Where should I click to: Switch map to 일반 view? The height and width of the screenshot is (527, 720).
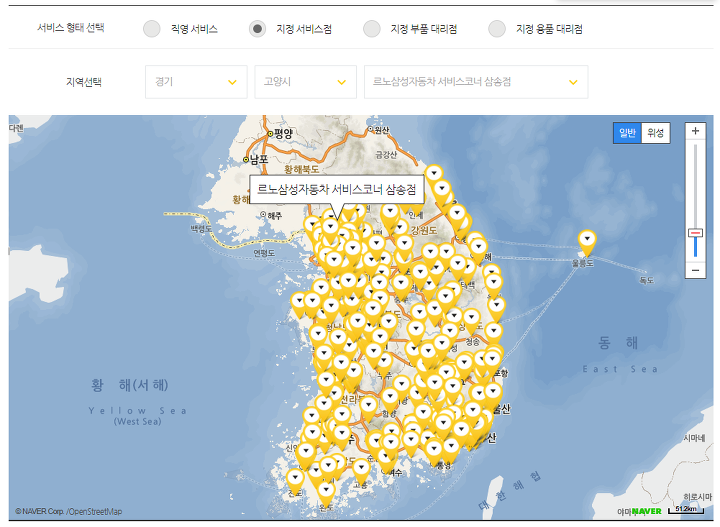(x=627, y=133)
